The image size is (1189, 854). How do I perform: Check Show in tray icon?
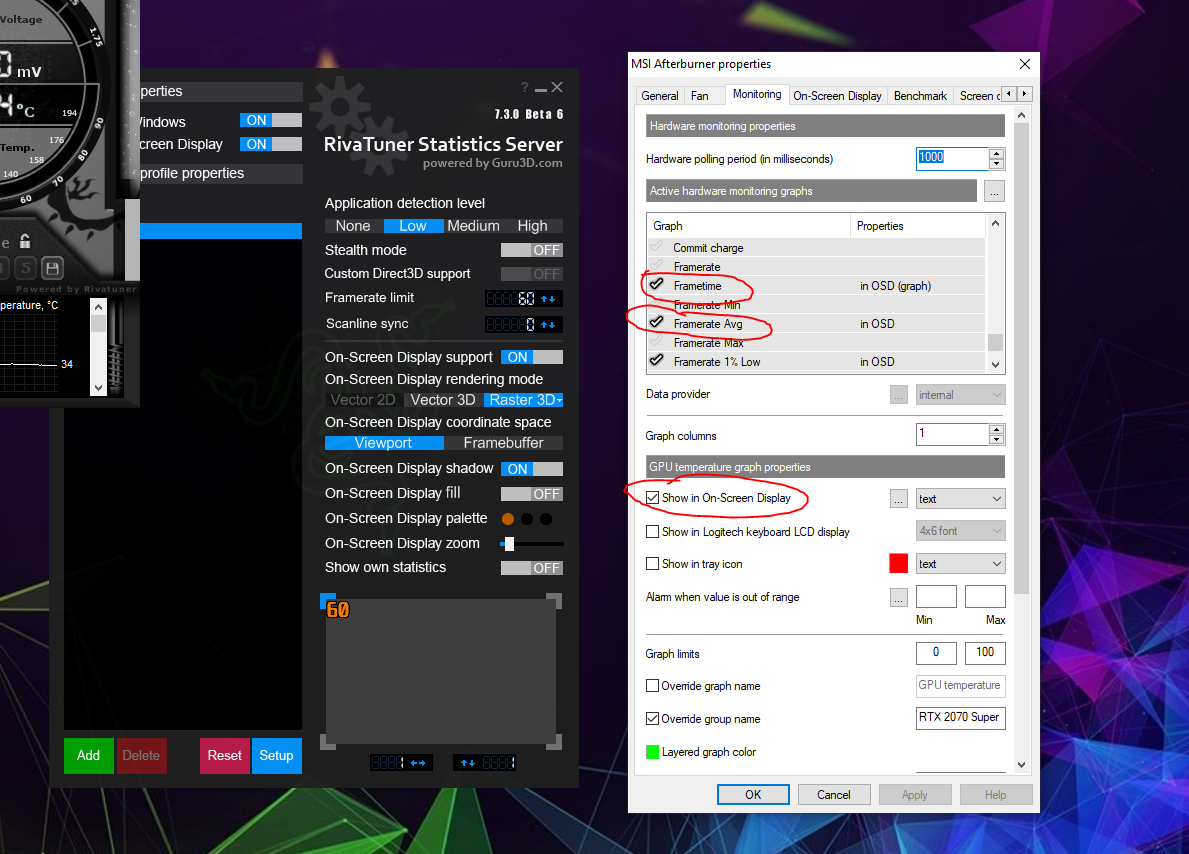652,564
